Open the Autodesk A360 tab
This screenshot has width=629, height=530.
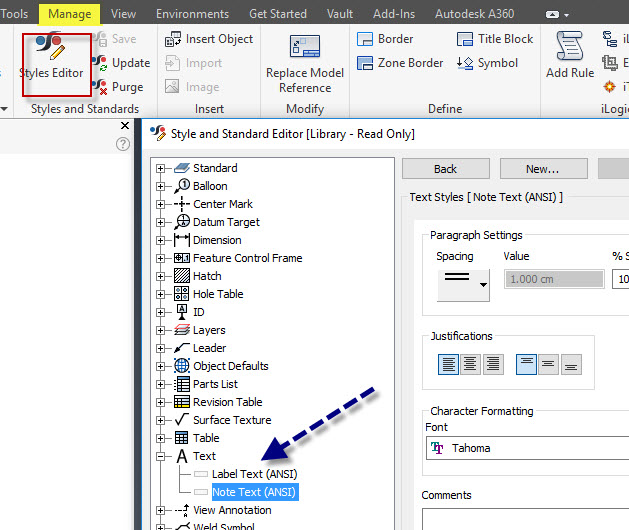coord(474,14)
